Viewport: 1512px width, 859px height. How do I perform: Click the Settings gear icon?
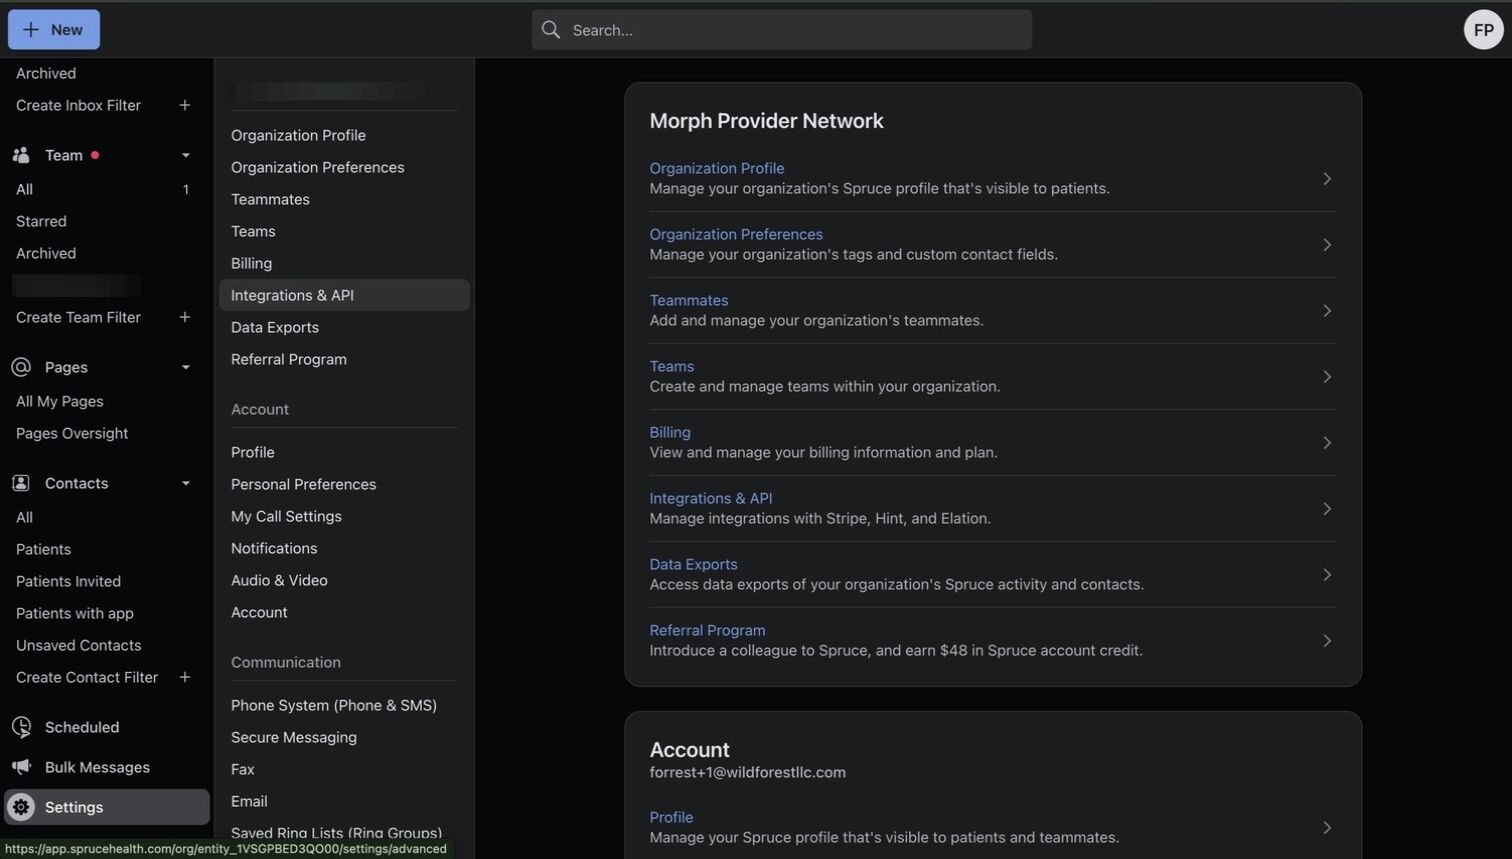pos(21,807)
